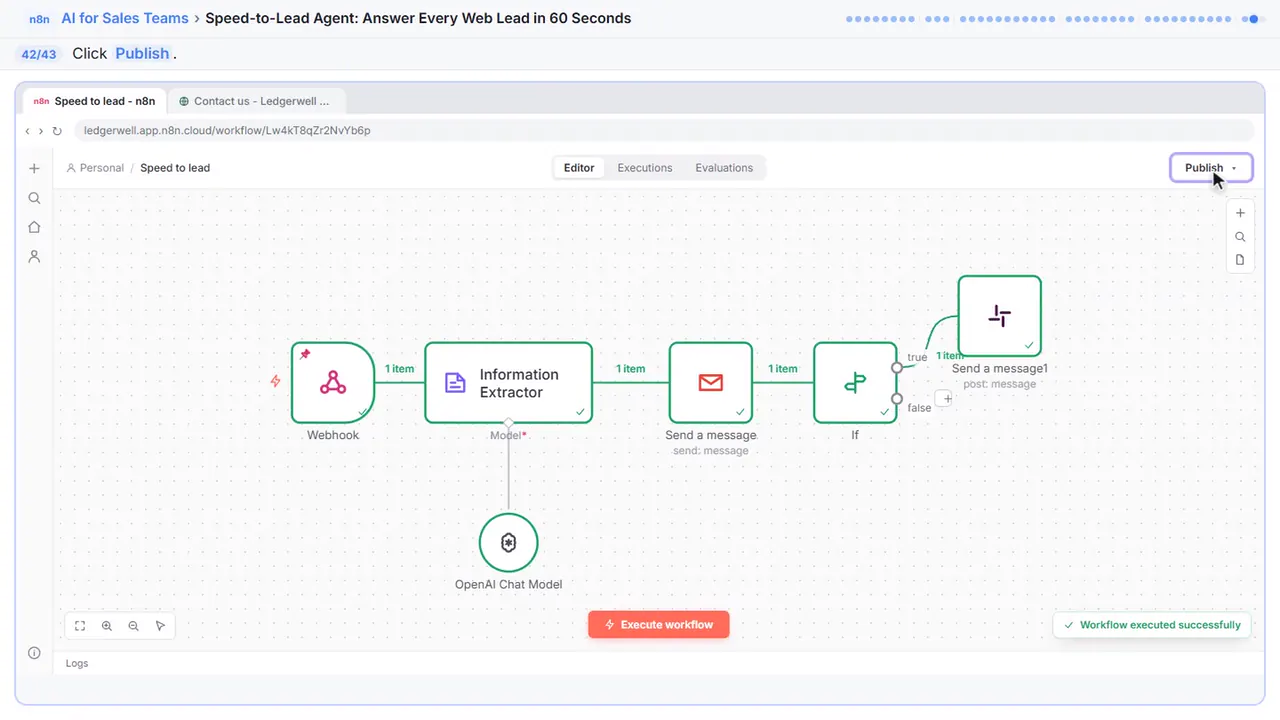Open the Personal breadcrumb link
The width and height of the screenshot is (1280, 720).
click(x=95, y=168)
